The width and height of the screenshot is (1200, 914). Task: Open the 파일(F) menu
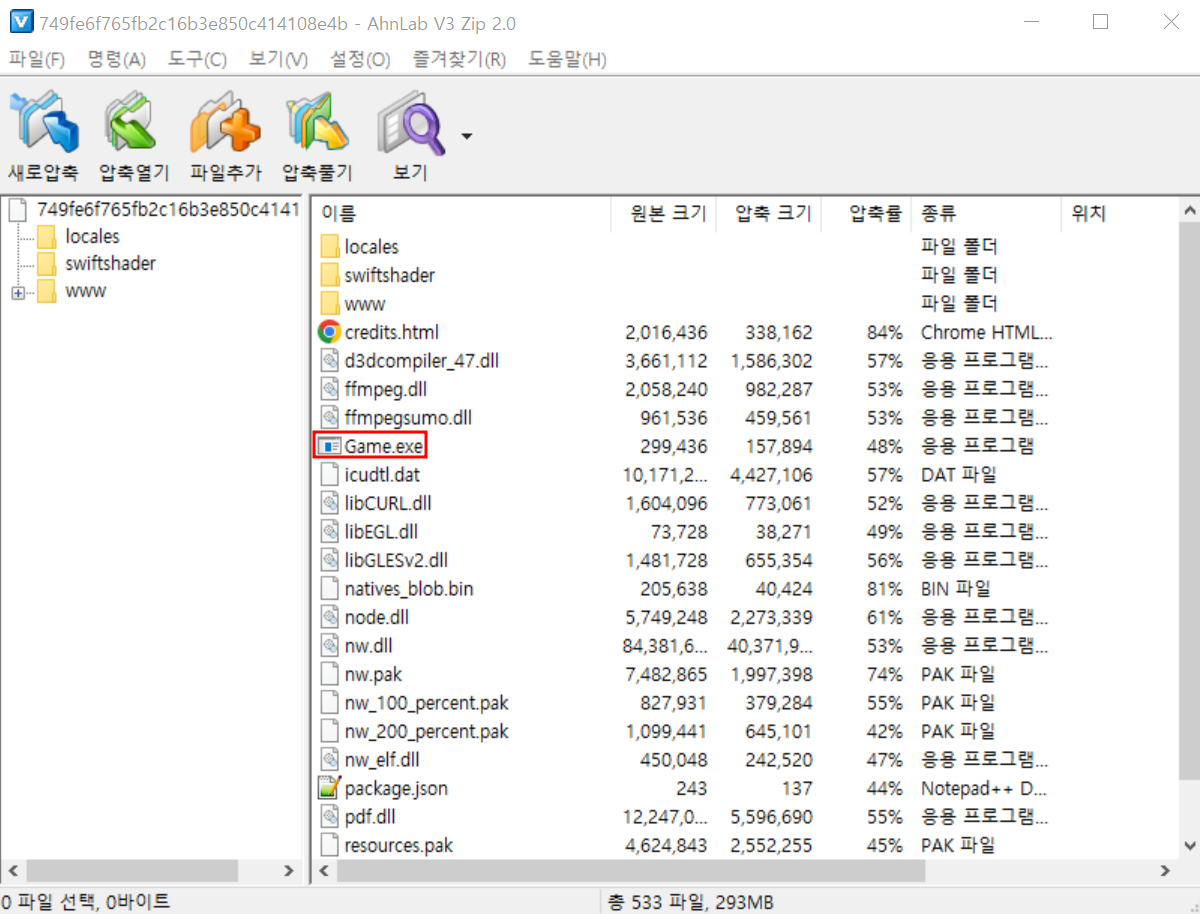[36, 59]
